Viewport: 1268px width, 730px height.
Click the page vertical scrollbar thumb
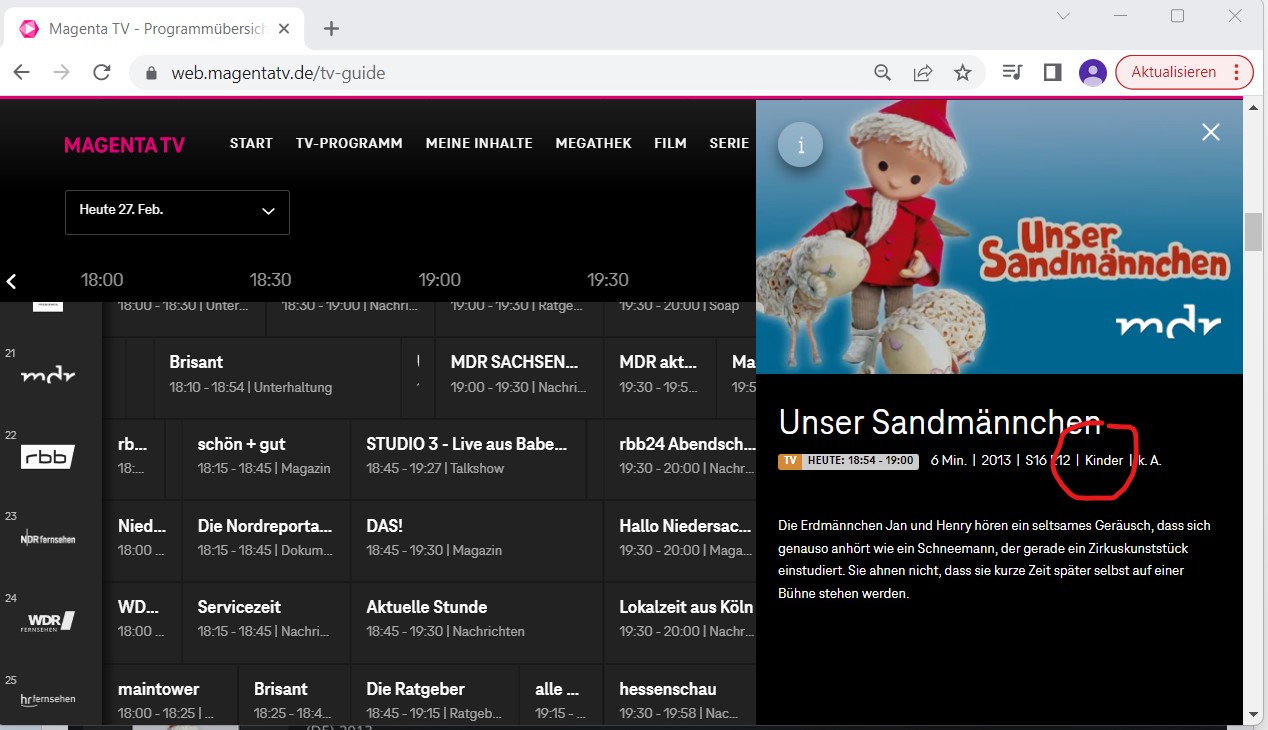(1254, 232)
